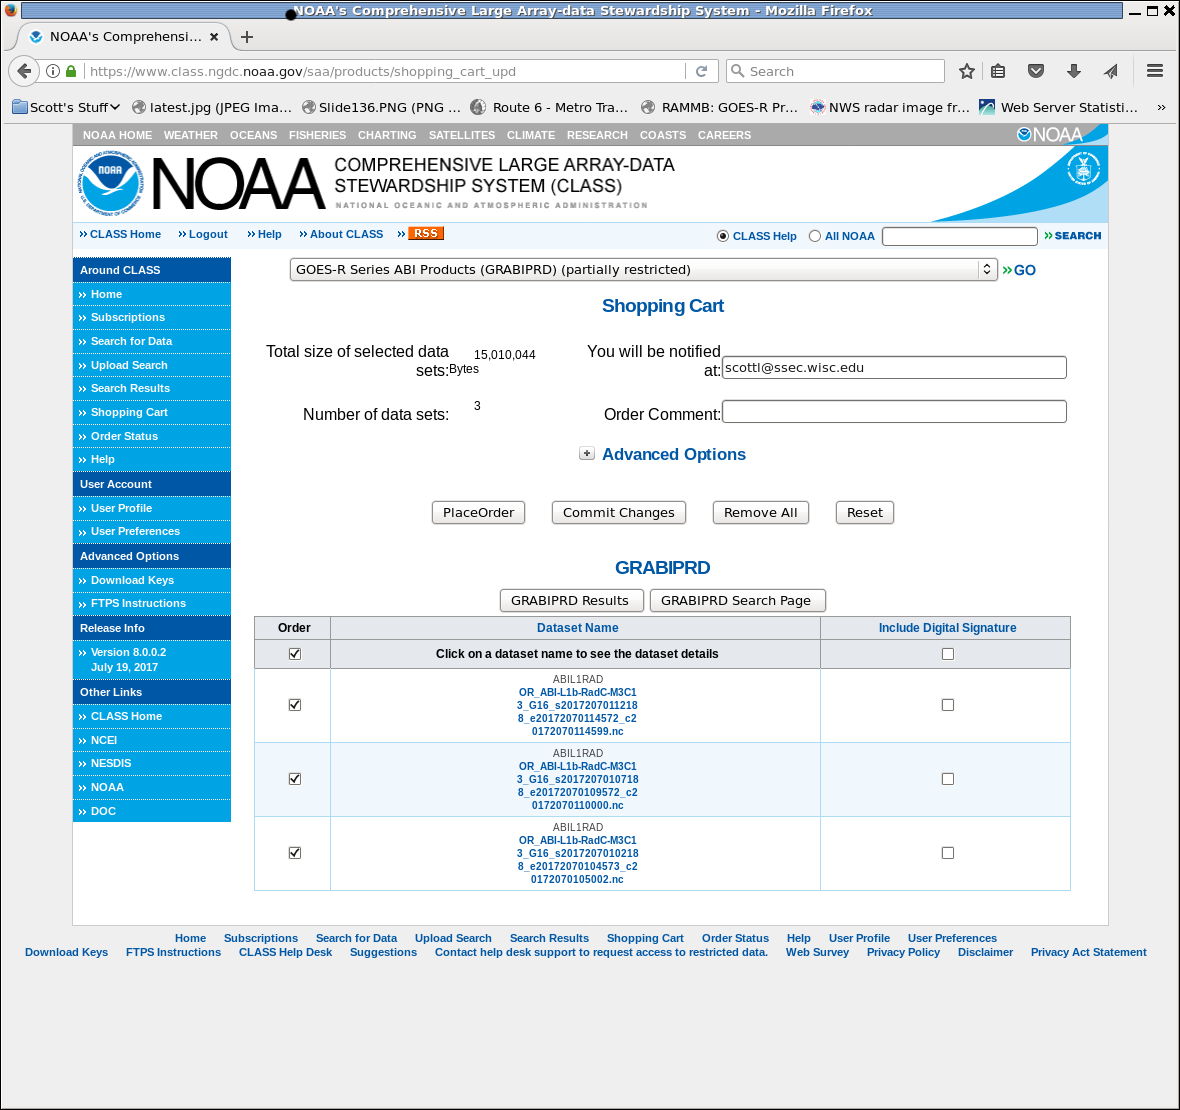Click the Advanced Options heading link
The width and height of the screenshot is (1180, 1110).
[674, 455]
